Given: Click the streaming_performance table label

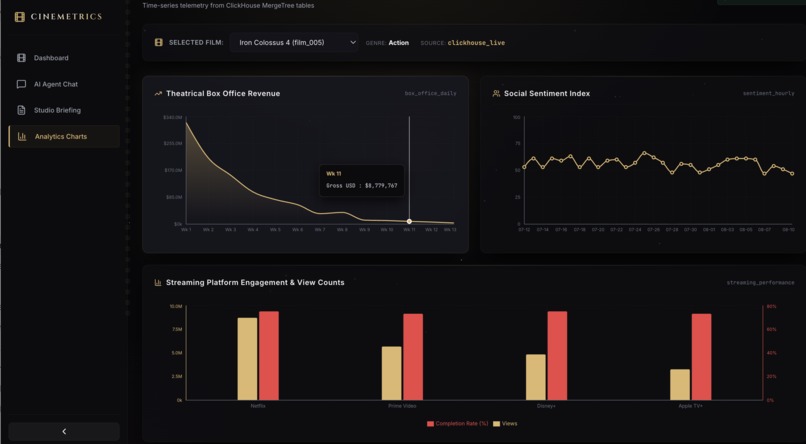Looking at the screenshot, I should pyautogui.click(x=760, y=283).
